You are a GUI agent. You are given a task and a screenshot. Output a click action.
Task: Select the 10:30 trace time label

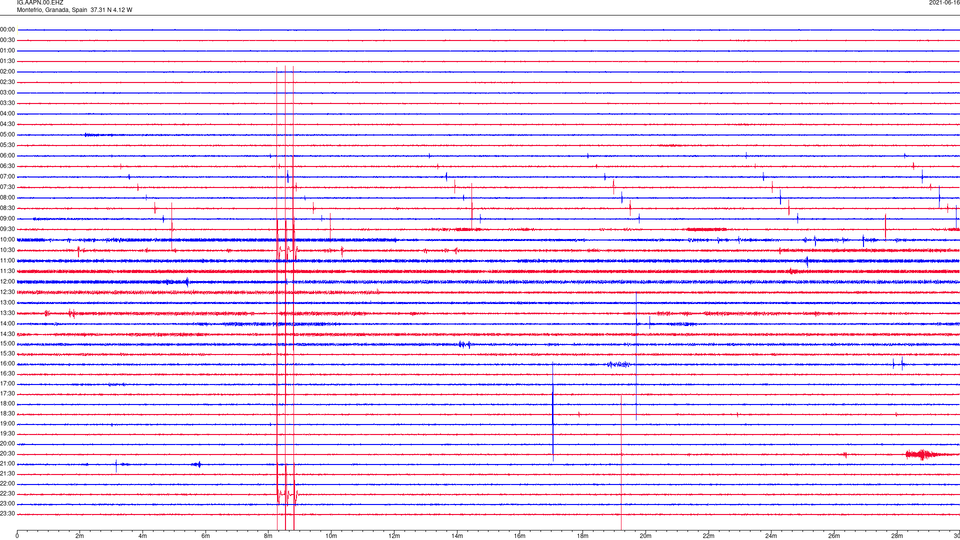pos(7,250)
